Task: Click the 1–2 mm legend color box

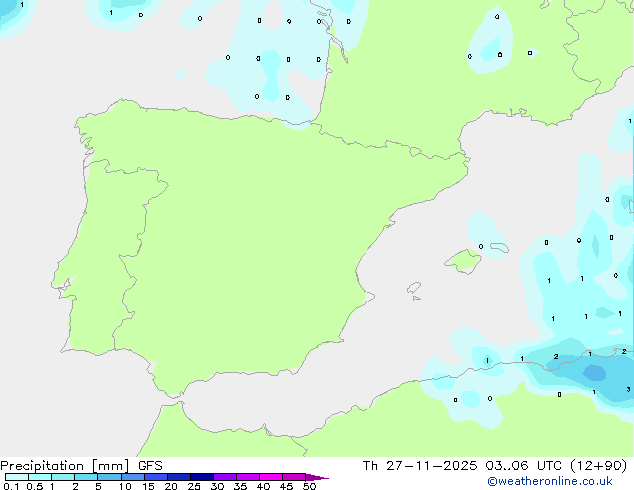Action: pyautogui.click(x=63, y=477)
